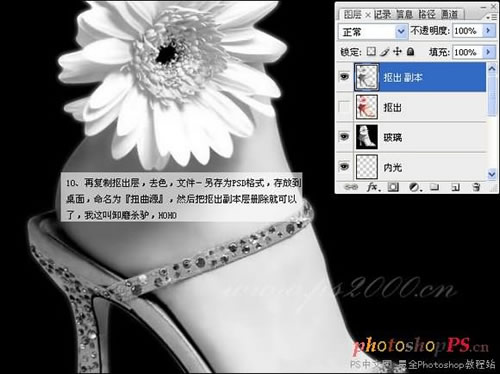Show the hidden 抠出 layer
500x374 pixels.
[x=344, y=107]
